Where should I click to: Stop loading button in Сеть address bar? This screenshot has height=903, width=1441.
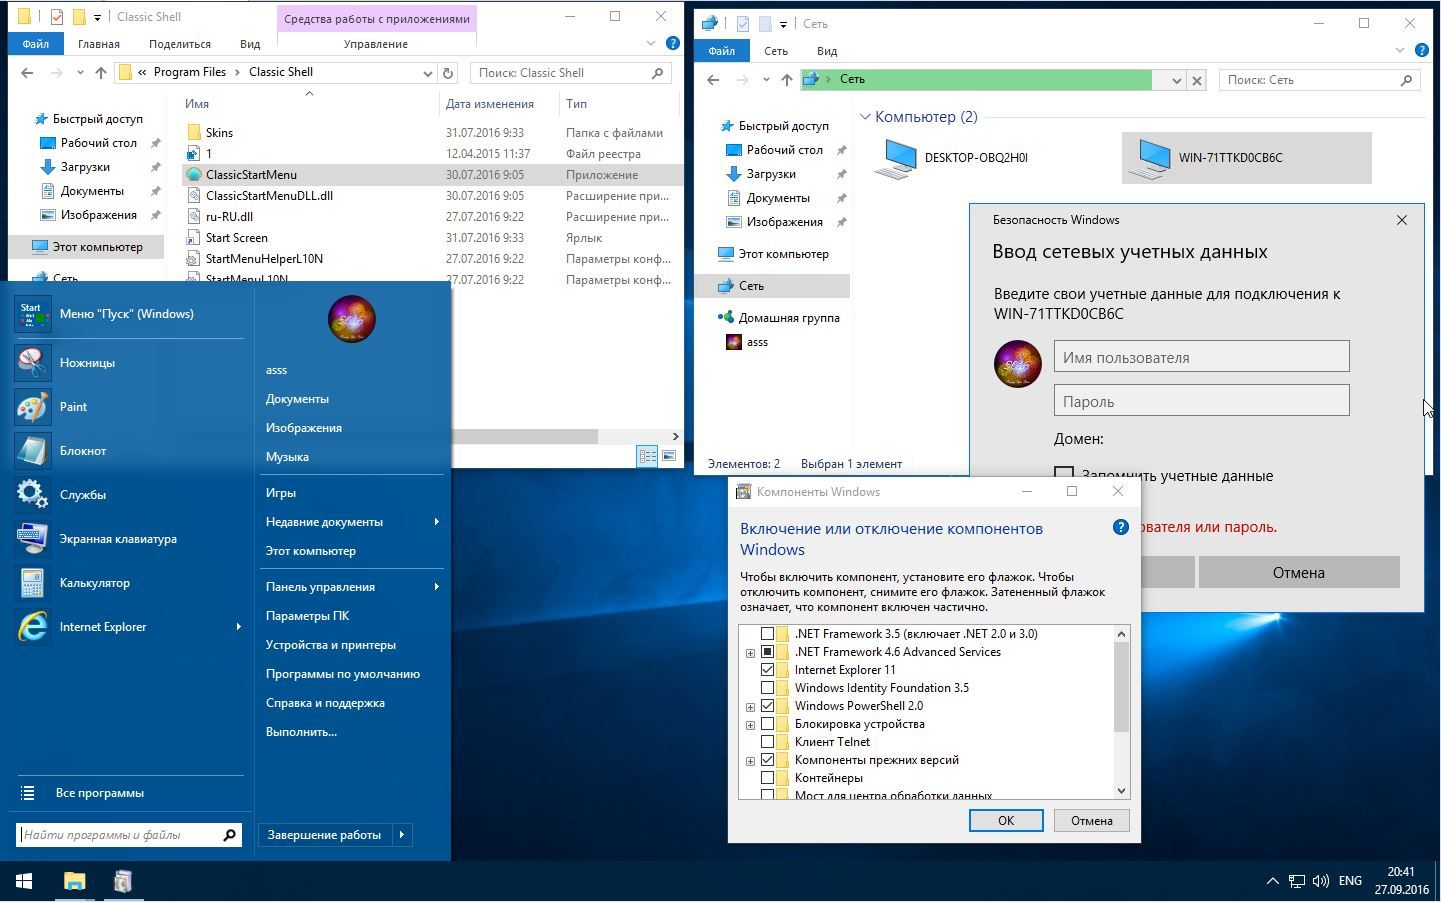(x=1196, y=80)
